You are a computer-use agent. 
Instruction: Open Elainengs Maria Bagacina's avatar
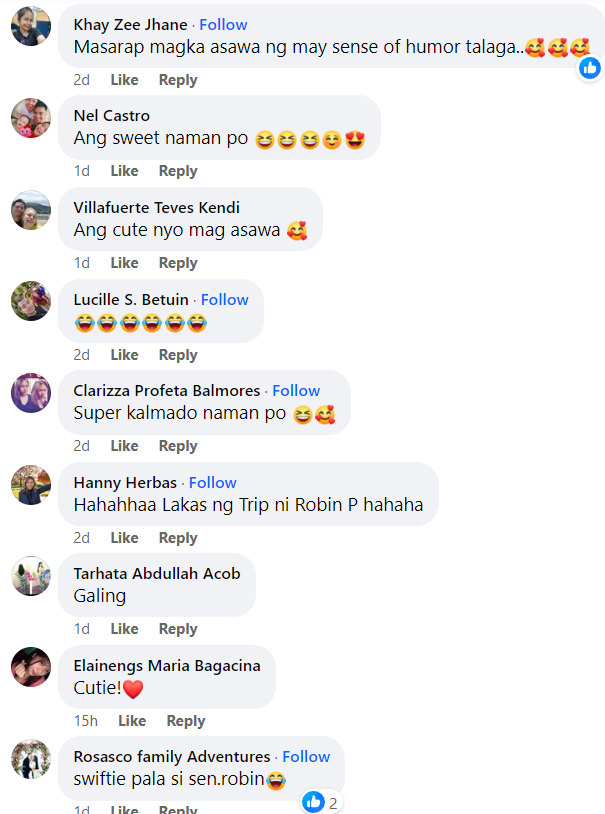(x=31, y=667)
